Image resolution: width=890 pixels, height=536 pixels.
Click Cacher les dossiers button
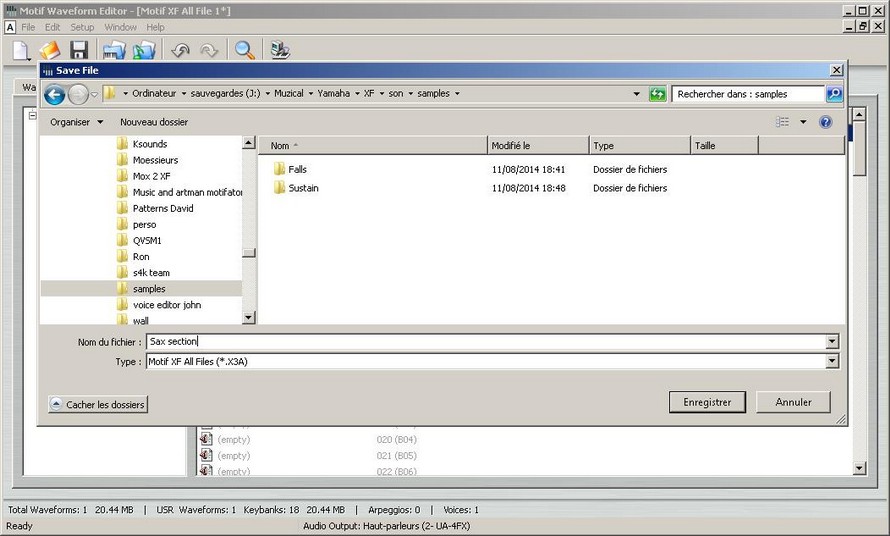click(x=98, y=405)
